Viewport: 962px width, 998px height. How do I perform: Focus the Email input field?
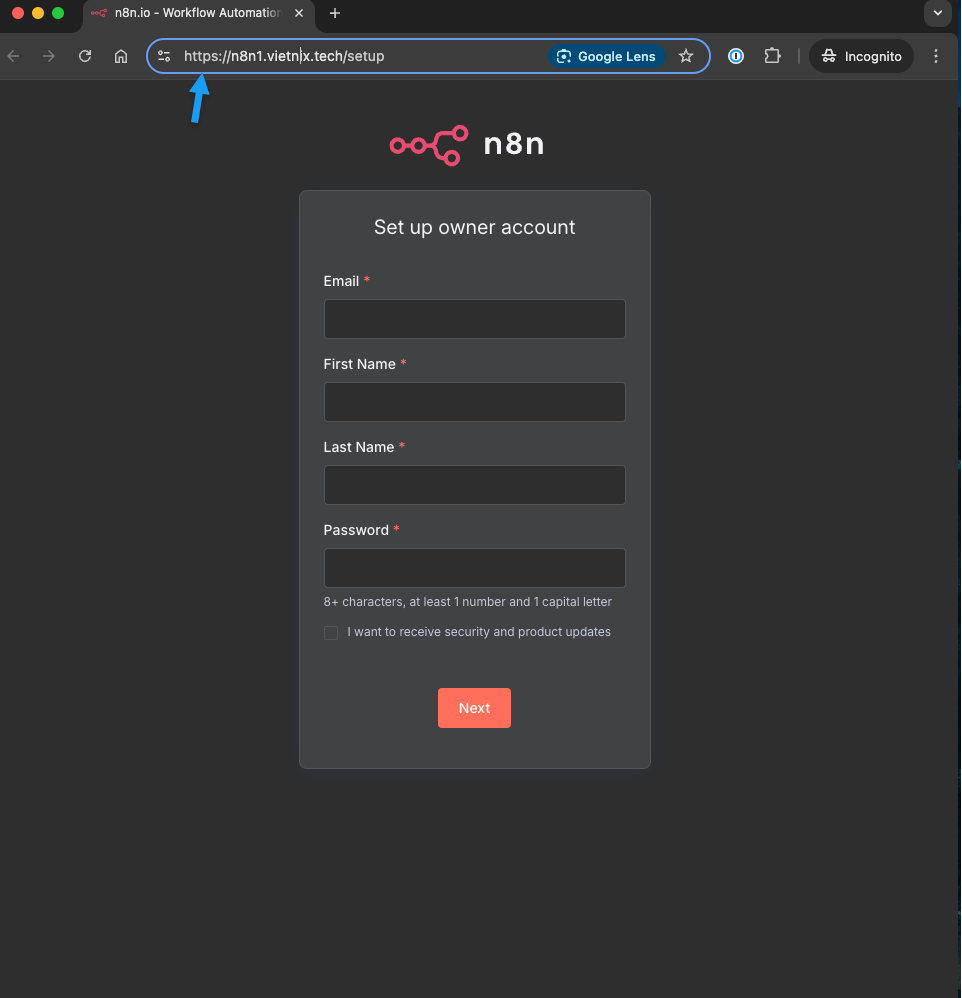474,319
